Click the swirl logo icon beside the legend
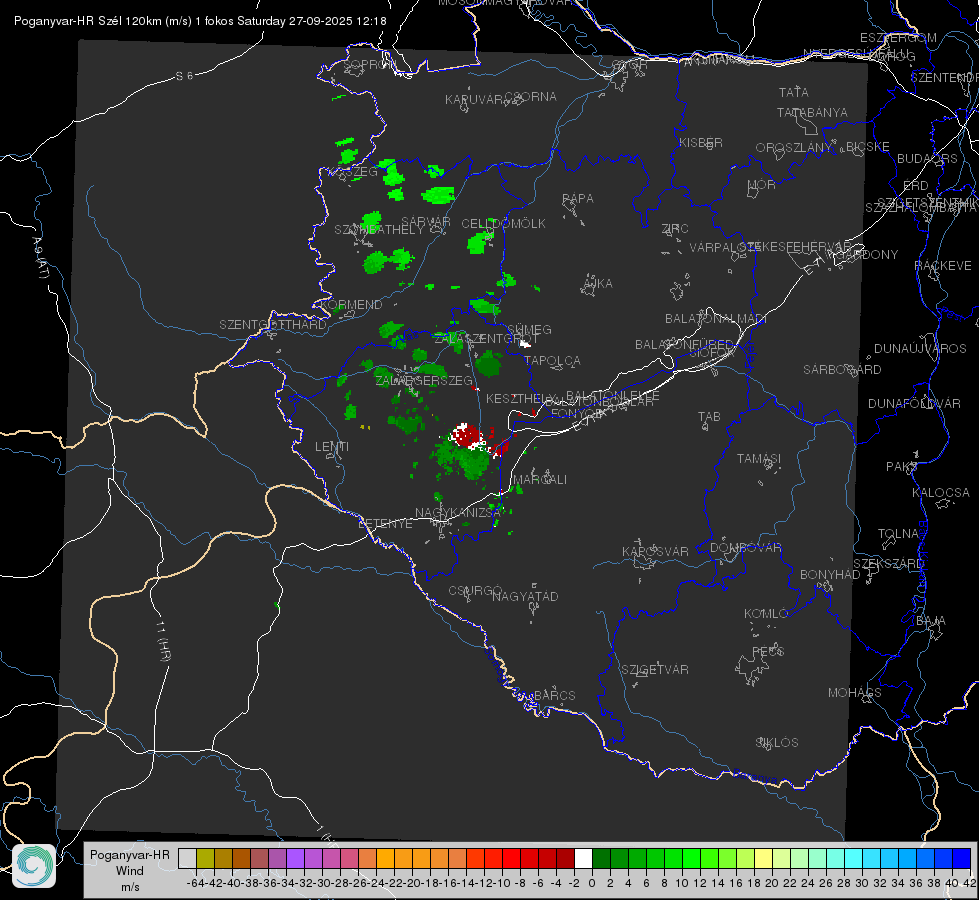This screenshot has width=979, height=900. (34, 866)
